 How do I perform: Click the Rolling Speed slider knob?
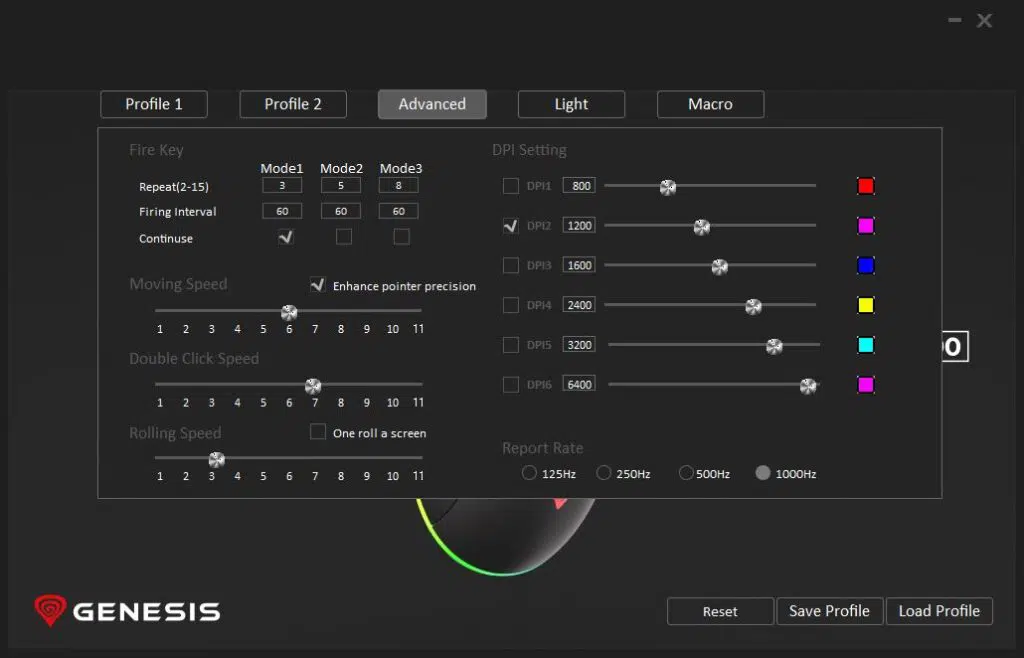click(216, 459)
